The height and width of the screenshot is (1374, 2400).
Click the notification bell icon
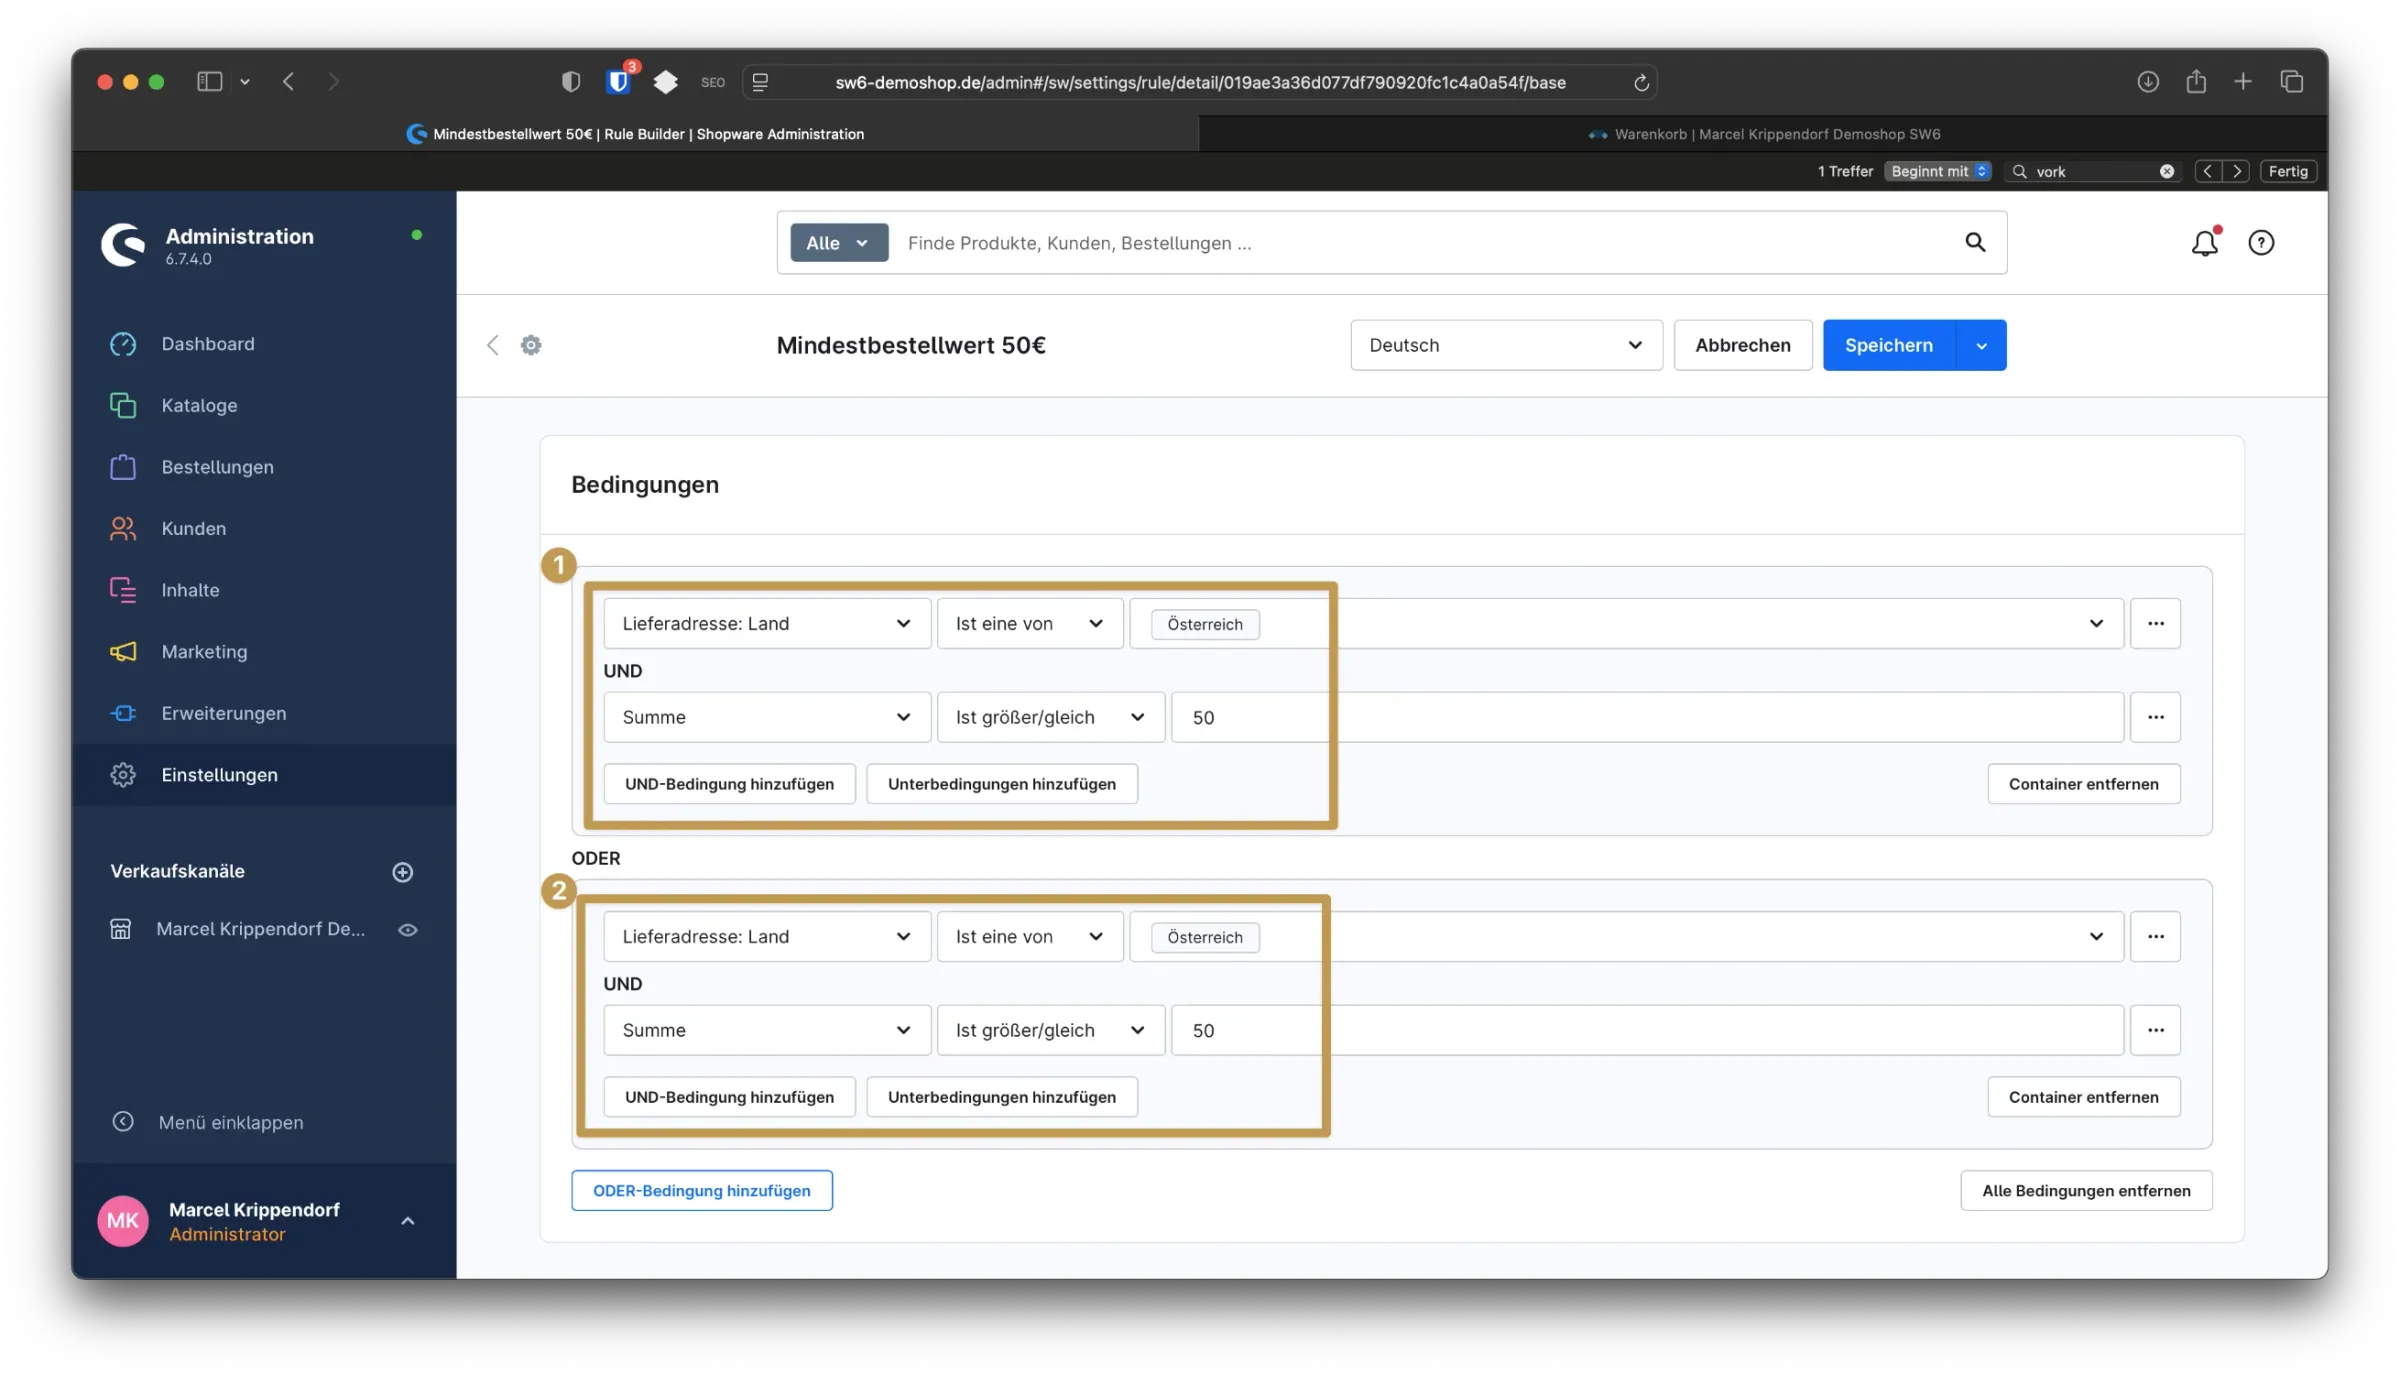2204,242
